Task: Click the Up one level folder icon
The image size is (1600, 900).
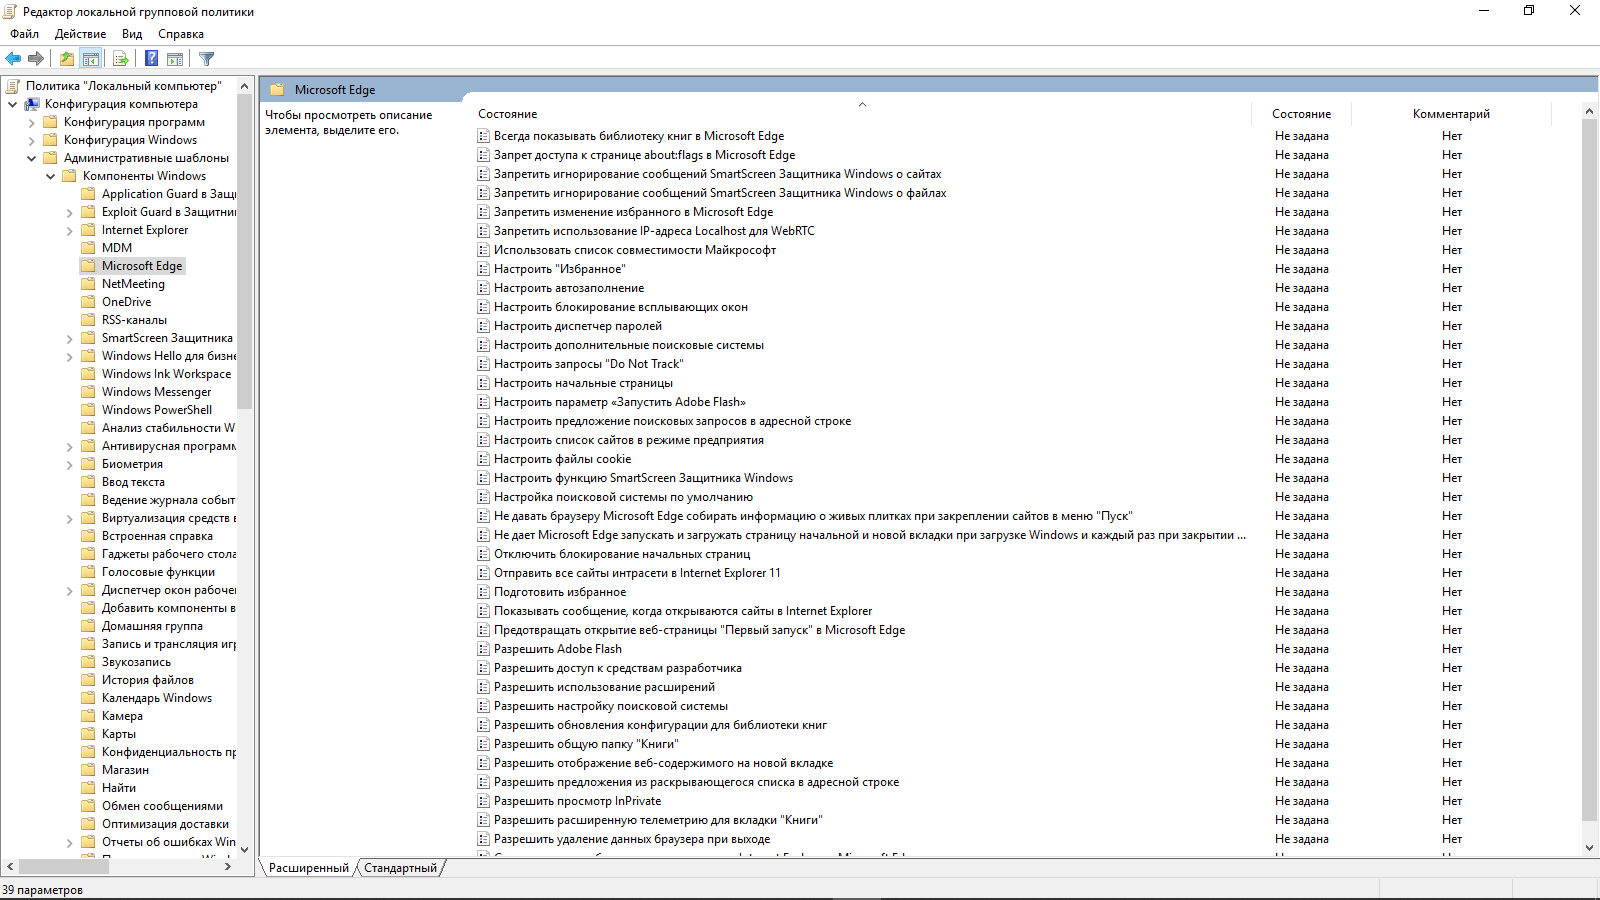Action: 66,59
